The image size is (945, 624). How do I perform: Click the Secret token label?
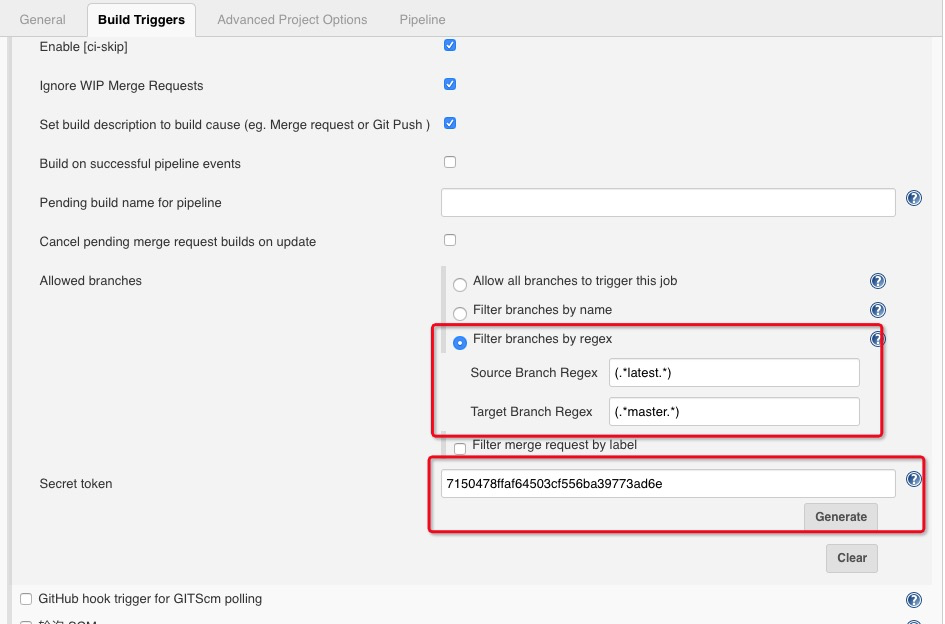[x=76, y=484]
